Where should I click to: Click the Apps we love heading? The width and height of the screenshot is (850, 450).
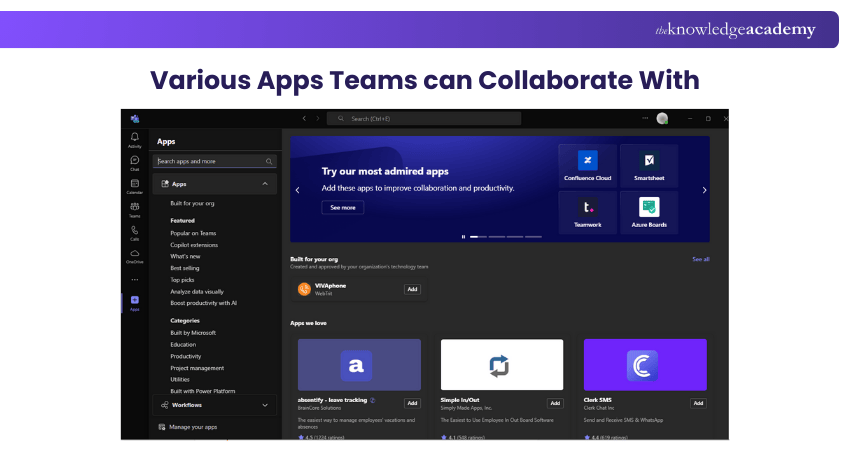[x=308, y=323]
